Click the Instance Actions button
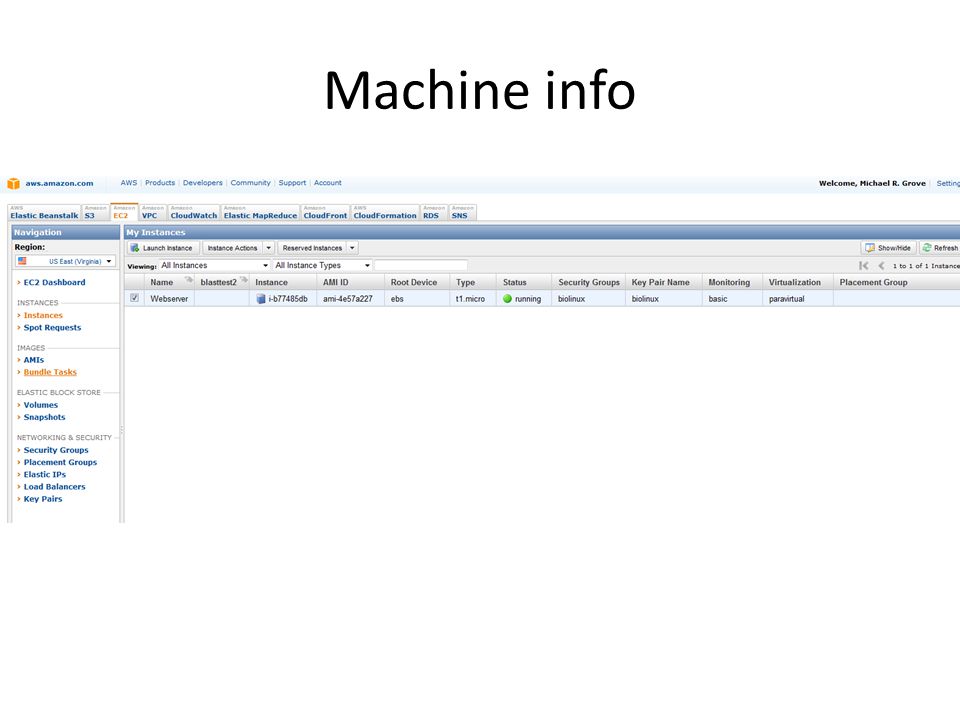This screenshot has width=960, height=720. point(233,248)
